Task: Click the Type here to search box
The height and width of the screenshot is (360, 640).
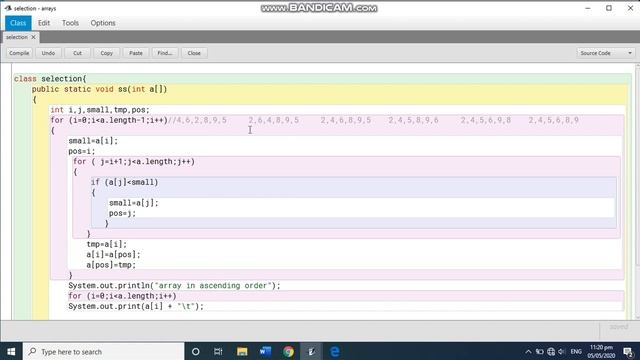Action: 104,351
